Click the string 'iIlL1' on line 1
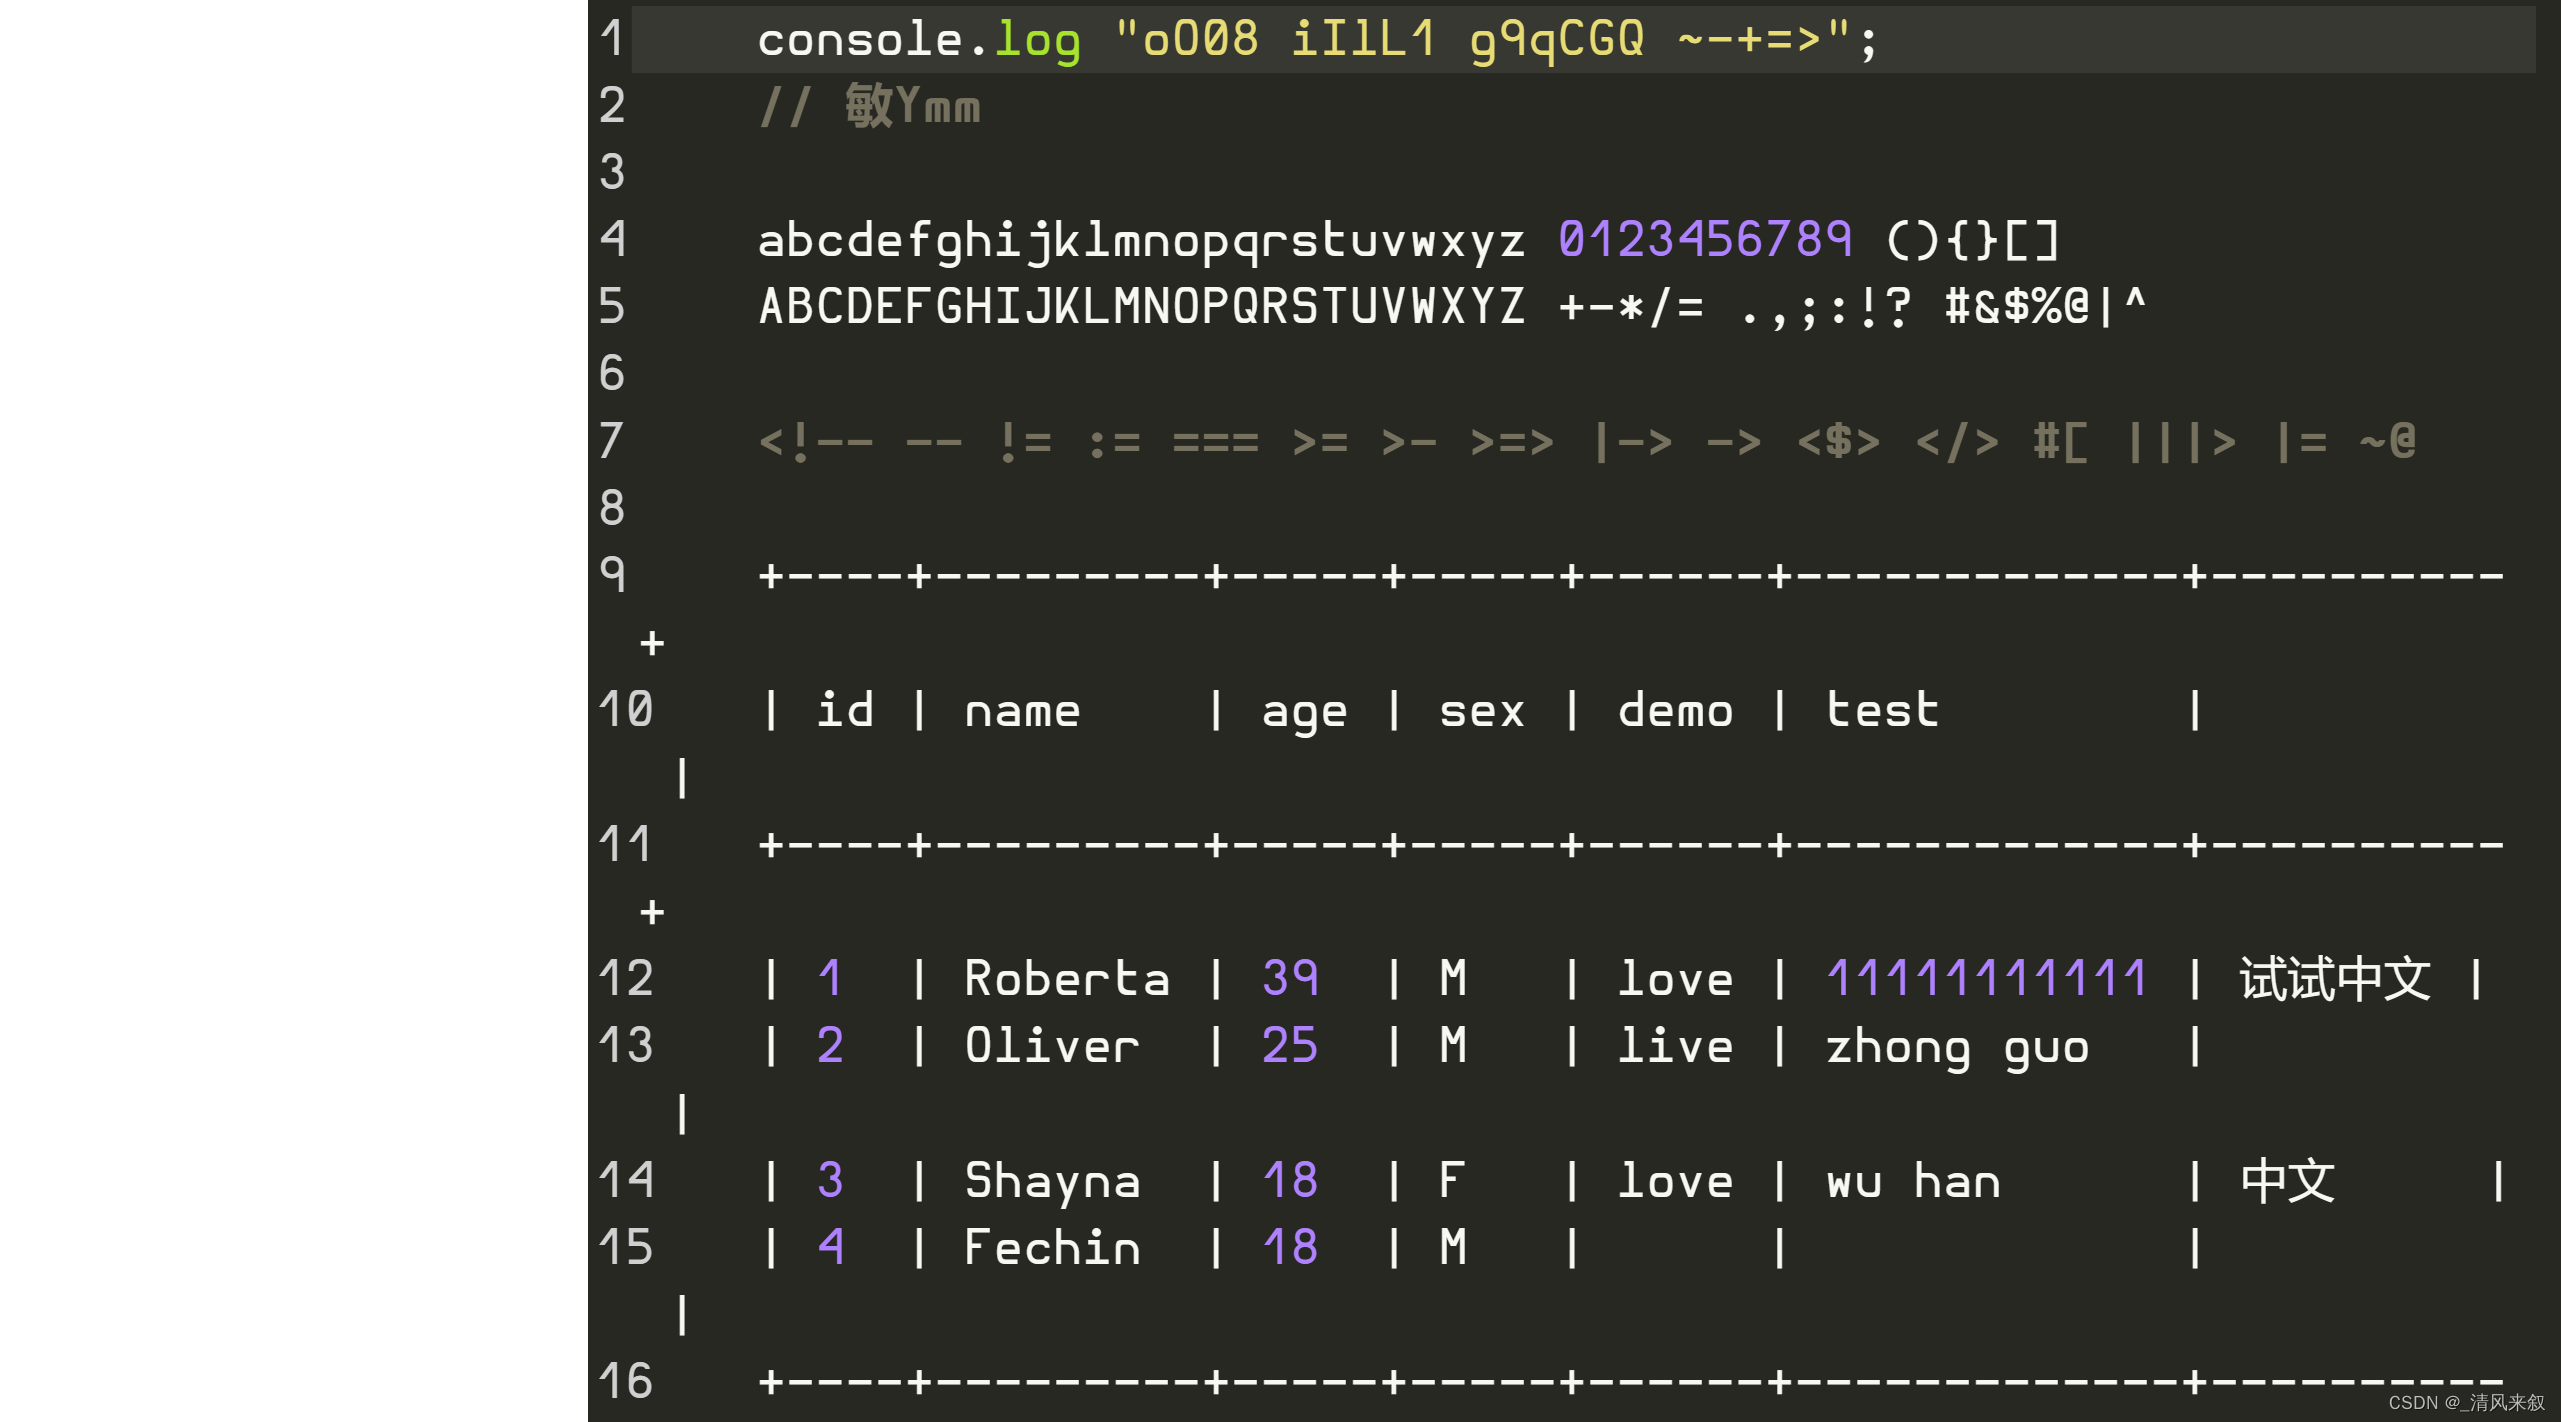The height and width of the screenshot is (1422, 2562). [1364, 40]
